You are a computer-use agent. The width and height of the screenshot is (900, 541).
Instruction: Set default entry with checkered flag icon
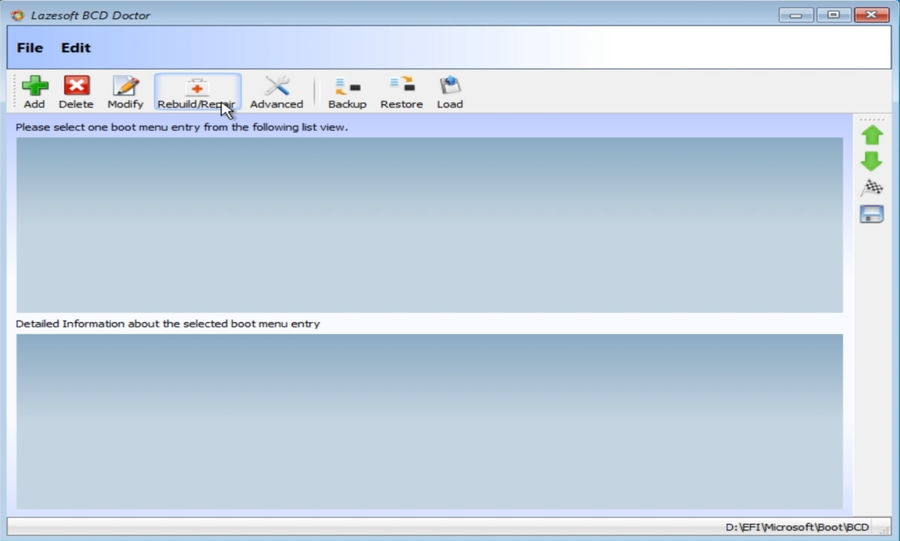tap(871, 188)
